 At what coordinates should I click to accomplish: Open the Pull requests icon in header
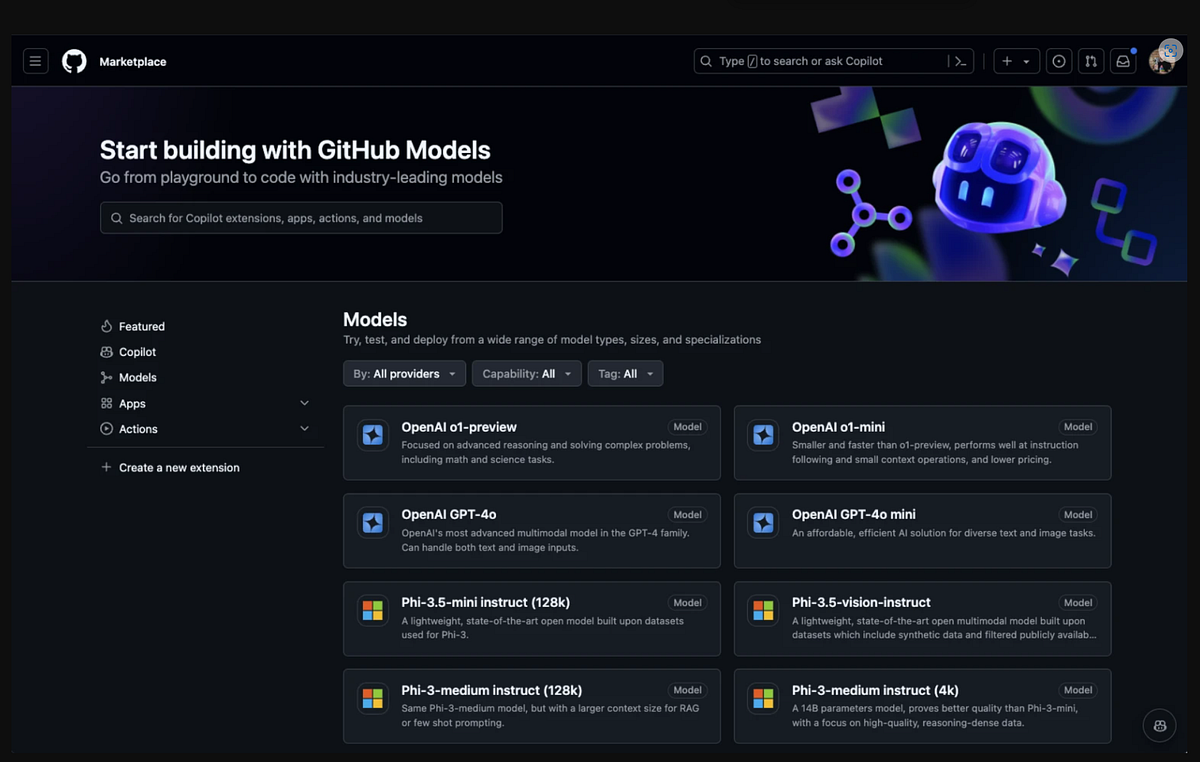(x=1091, y=61)
